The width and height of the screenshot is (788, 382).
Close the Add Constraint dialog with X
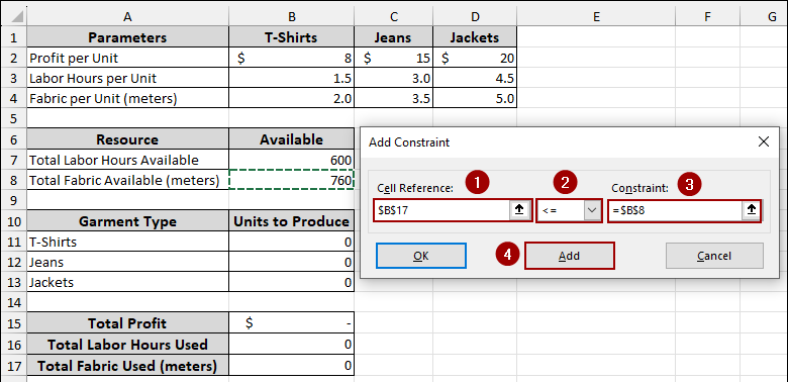763,142
